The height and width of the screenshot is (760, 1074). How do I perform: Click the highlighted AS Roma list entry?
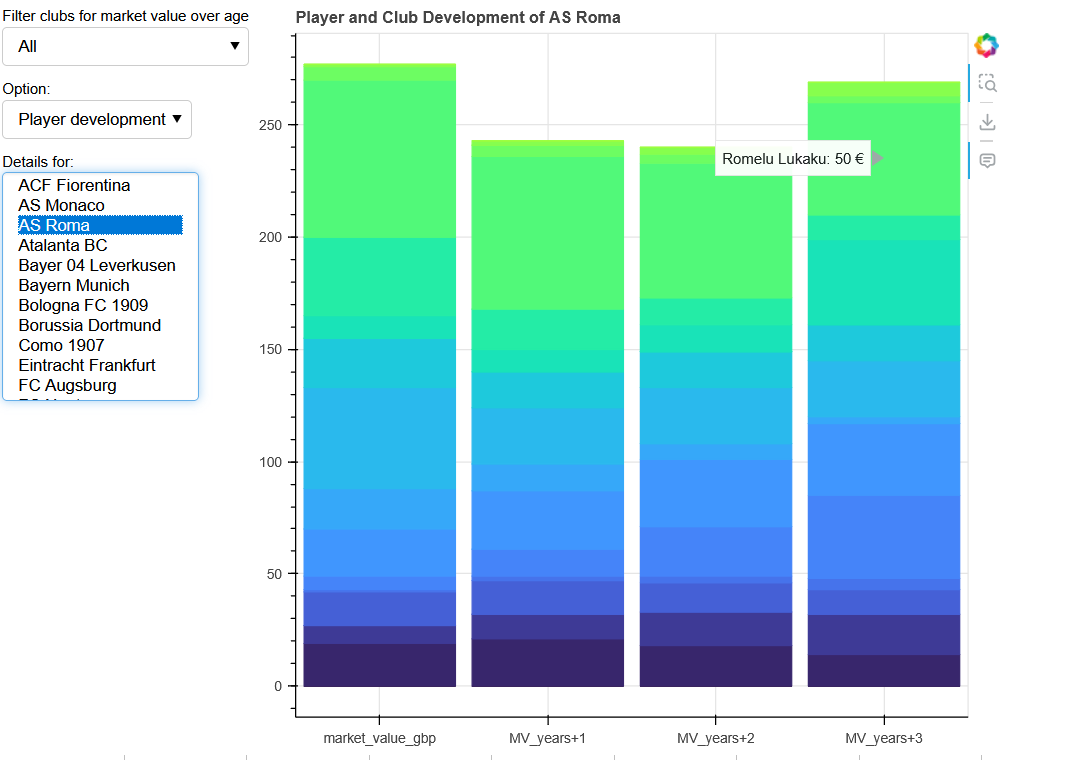[x=54, y=225]
